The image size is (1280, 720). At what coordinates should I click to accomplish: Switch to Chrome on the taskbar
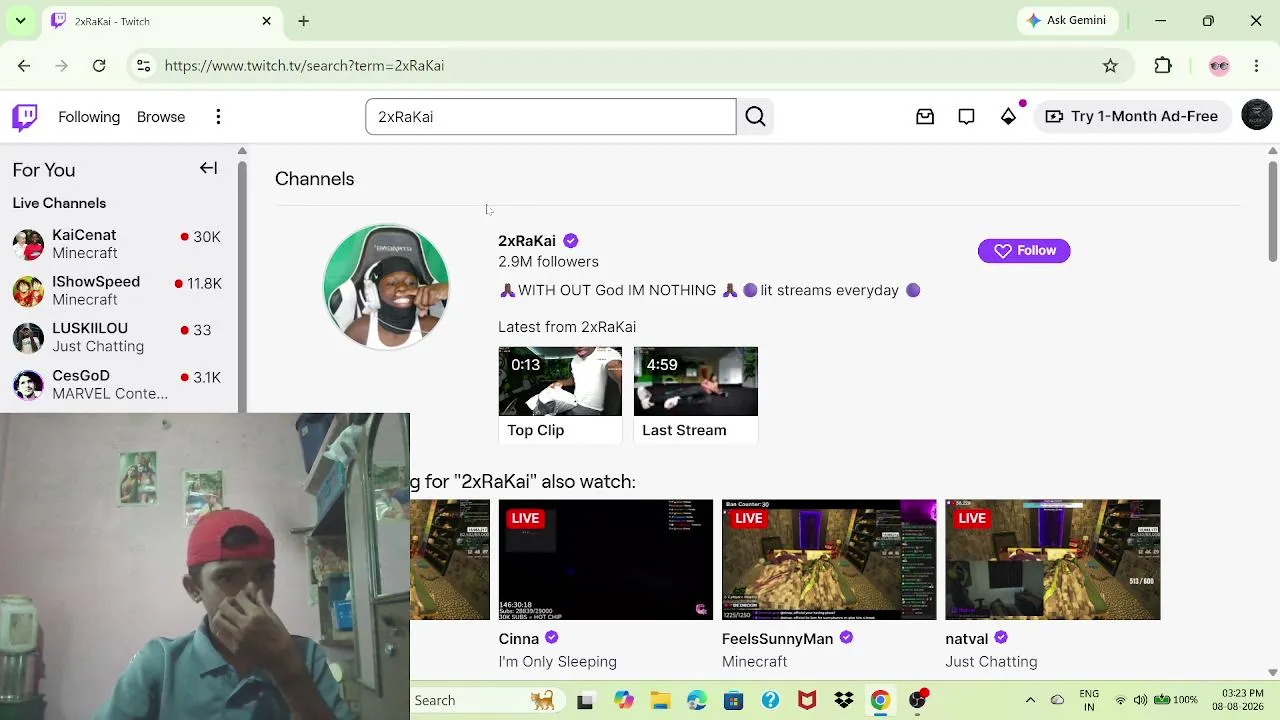pos(881,701)
